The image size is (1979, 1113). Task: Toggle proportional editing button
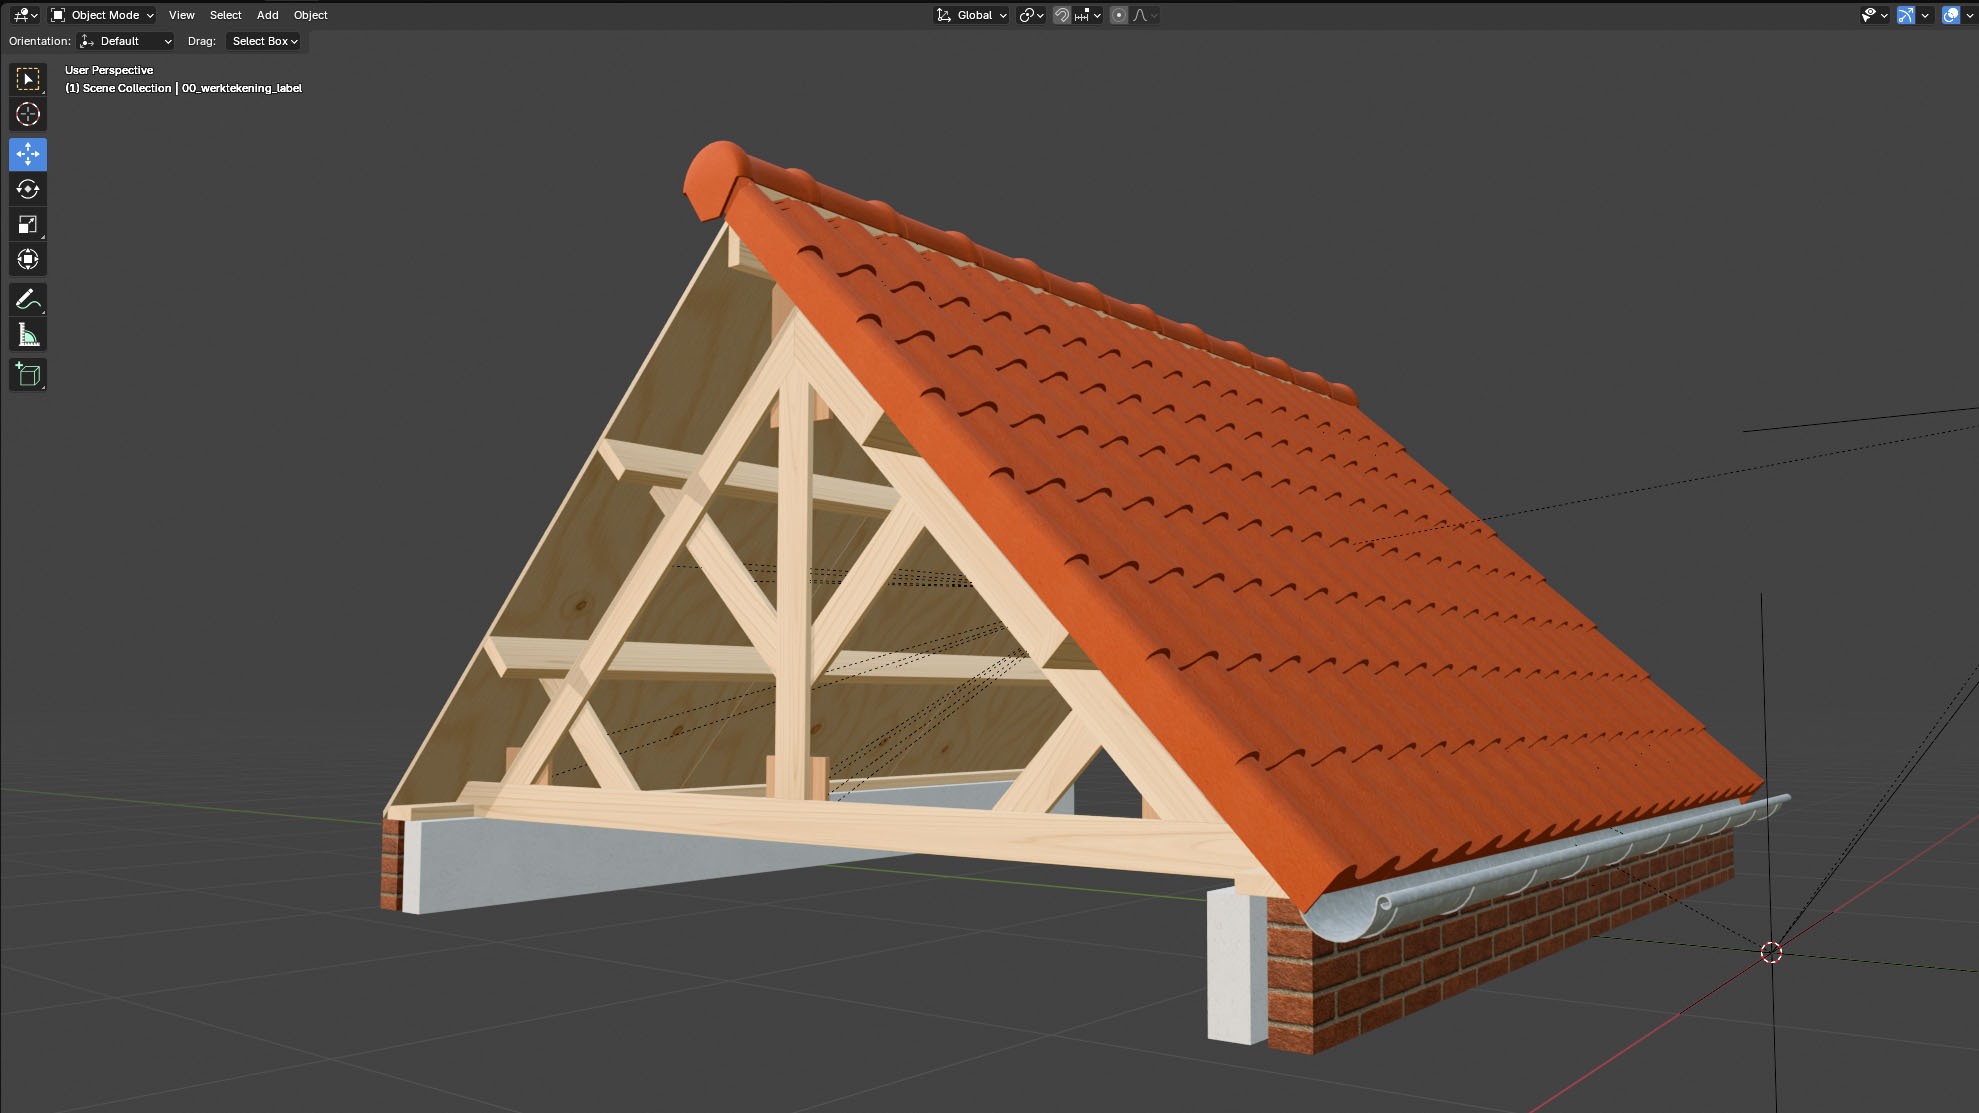pos(1119,15)
